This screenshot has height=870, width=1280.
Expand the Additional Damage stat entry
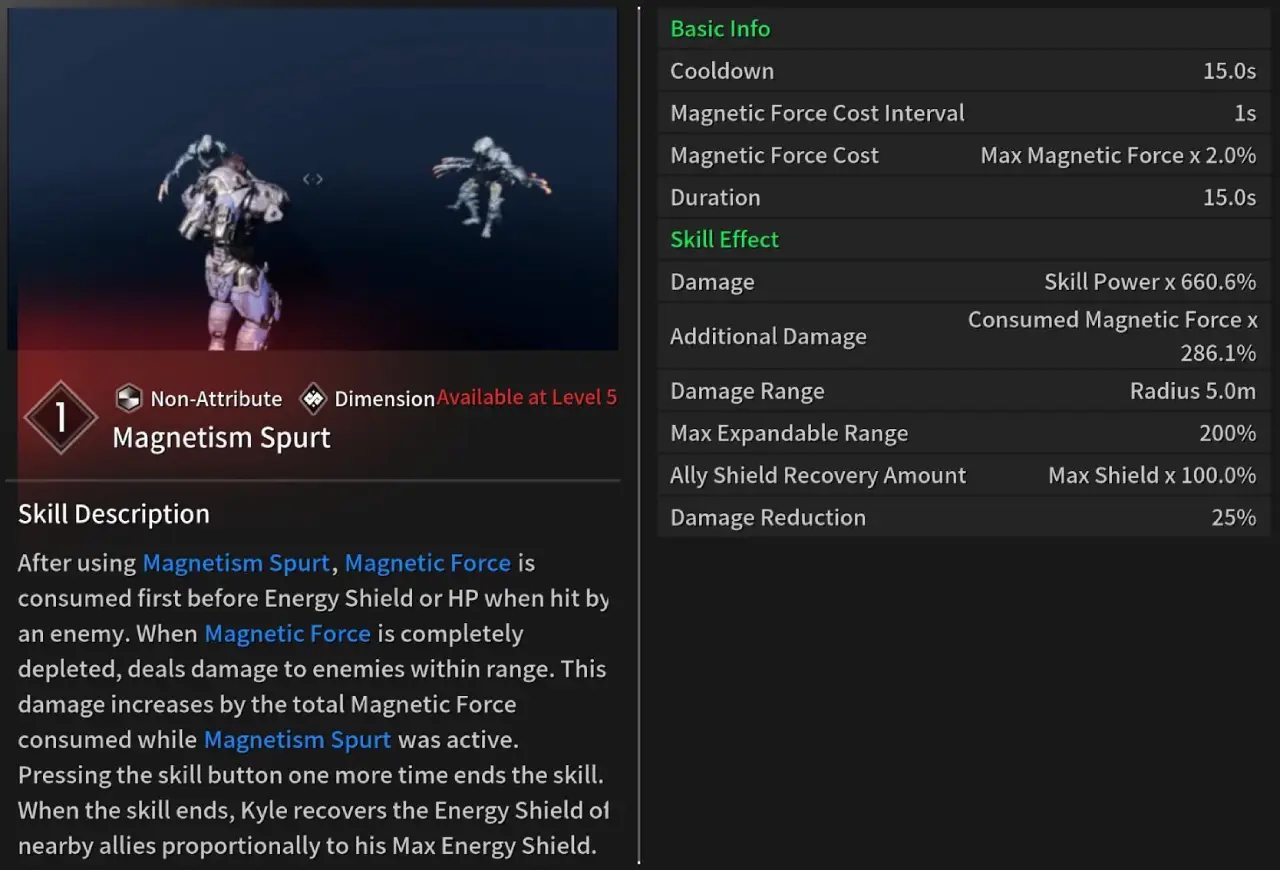point(960,336)
